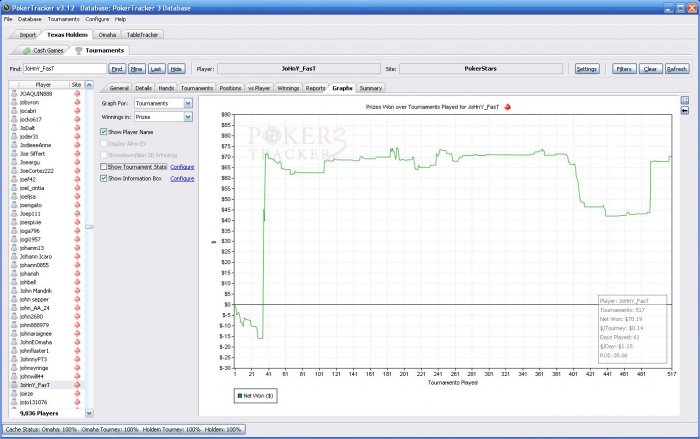Image resolution: width=700 pixels, height=439 pixels.
Task: Click the PokerStars spade icon in graph title
Action: pos(508,105)
